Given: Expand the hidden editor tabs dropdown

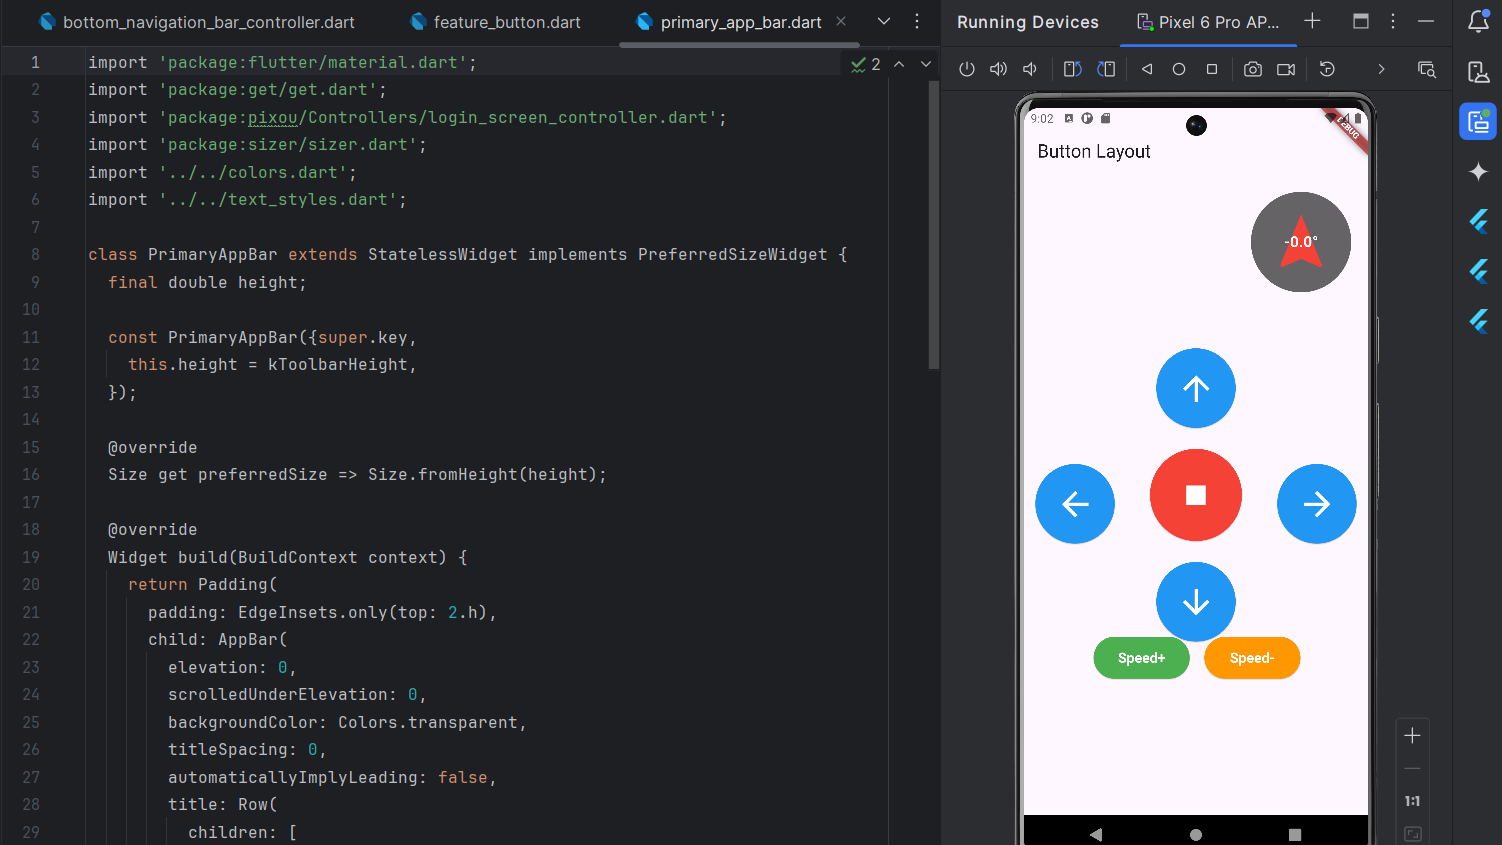Looking at the screenshot, I should [884, 21].
